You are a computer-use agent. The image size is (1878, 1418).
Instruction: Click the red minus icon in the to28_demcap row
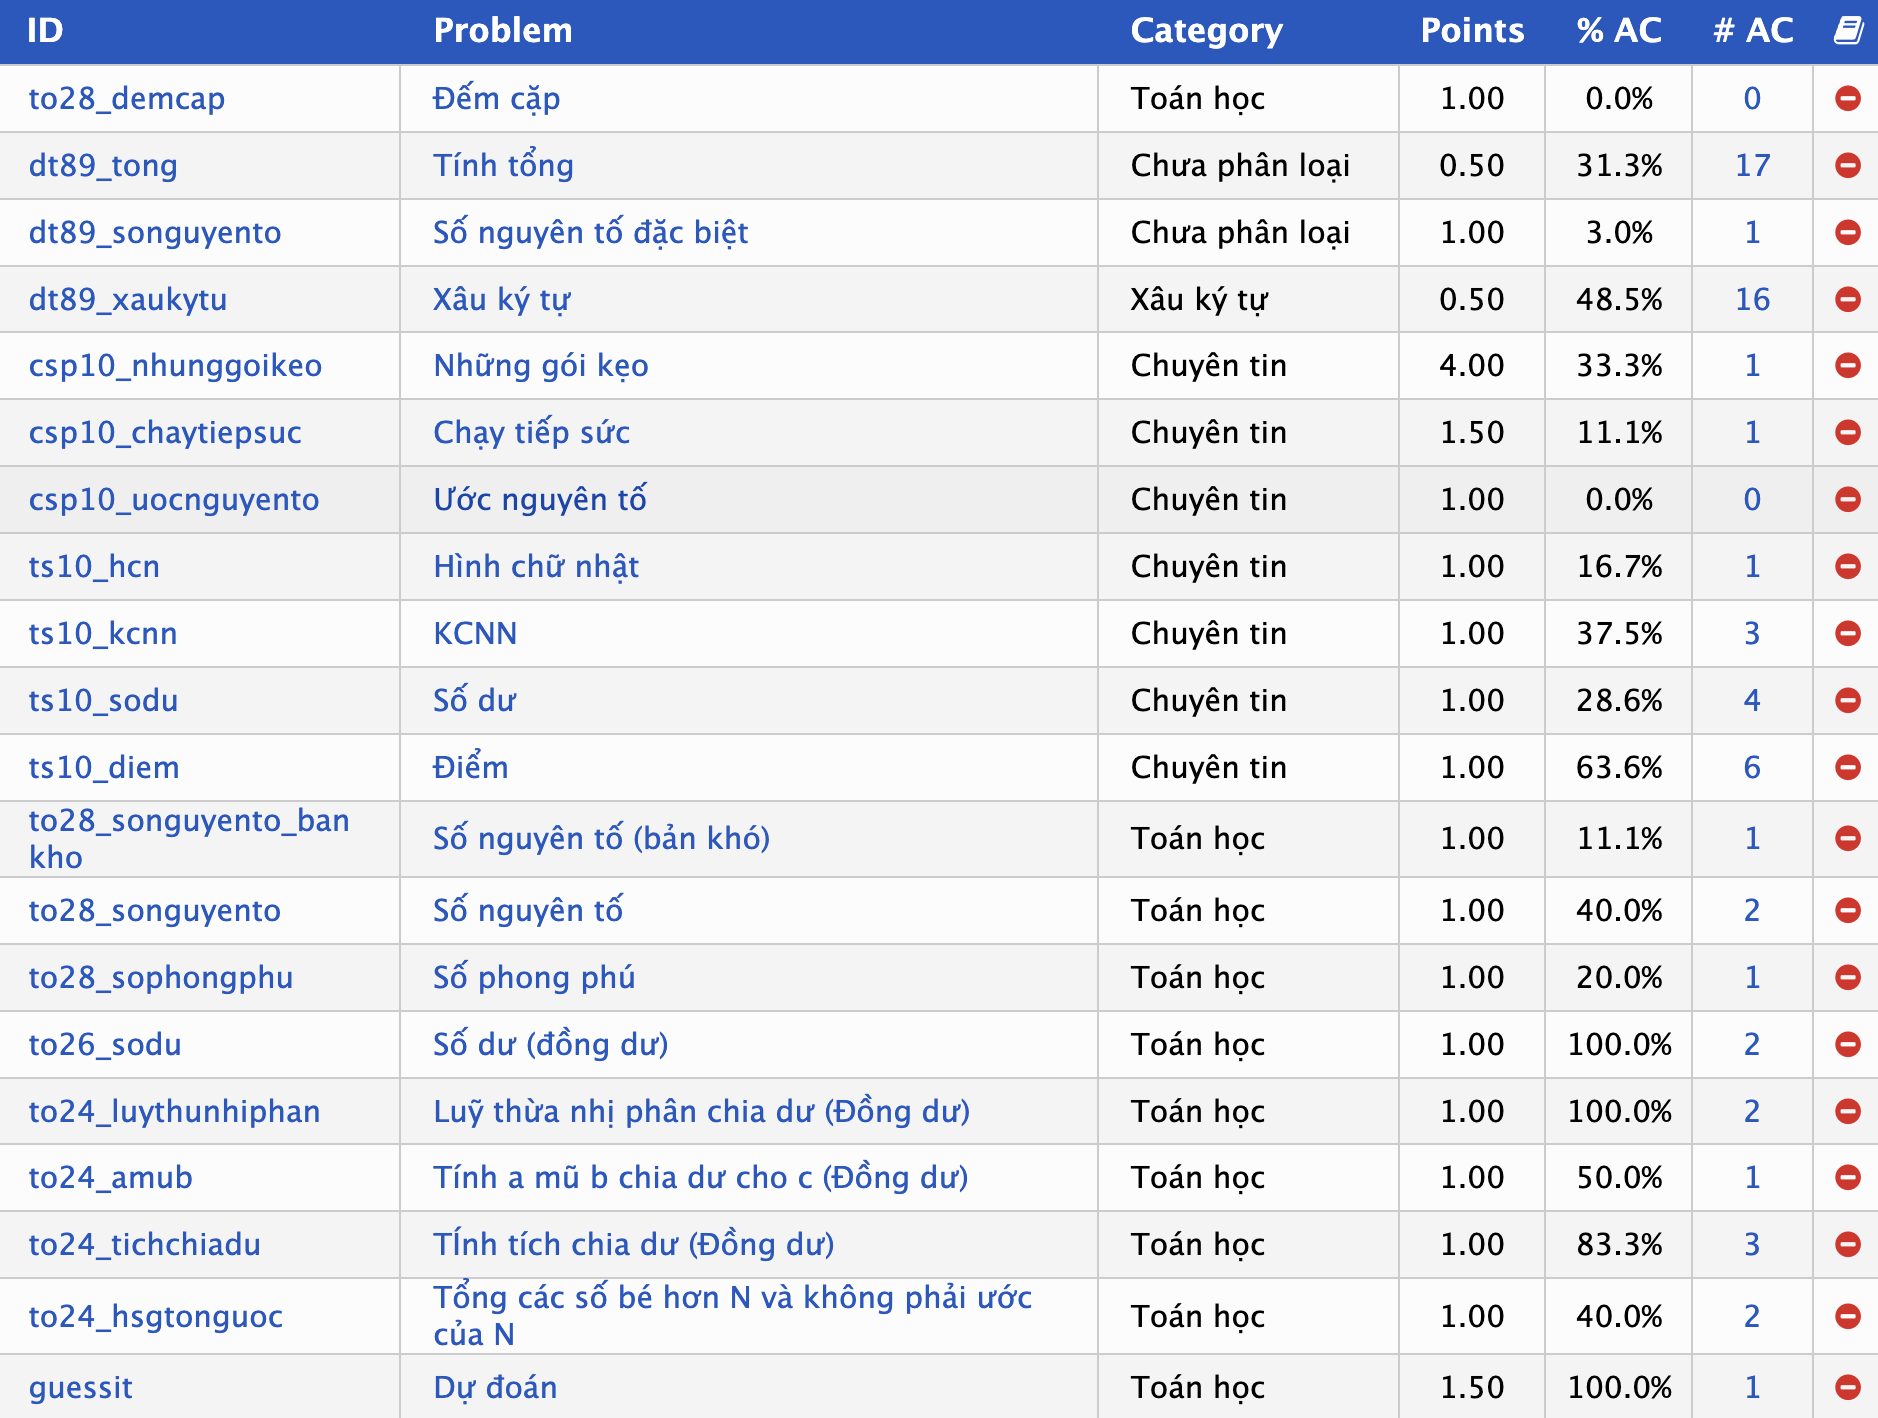tap(1847, 98)
